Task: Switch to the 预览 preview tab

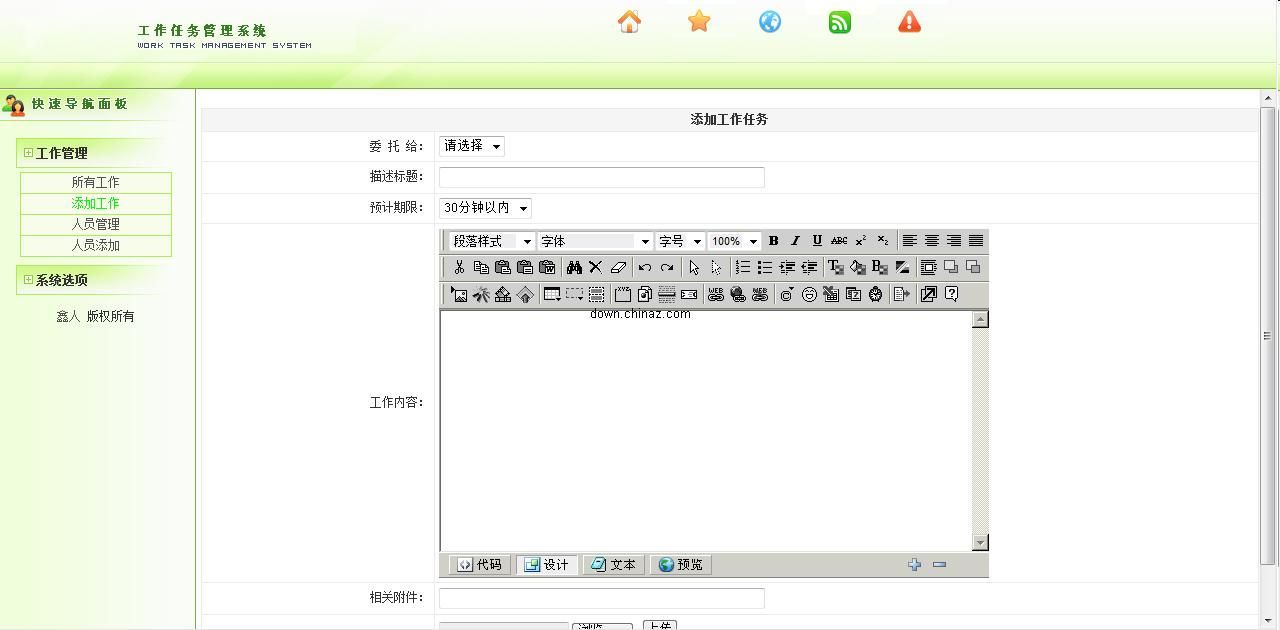Action: pos(681,564)
